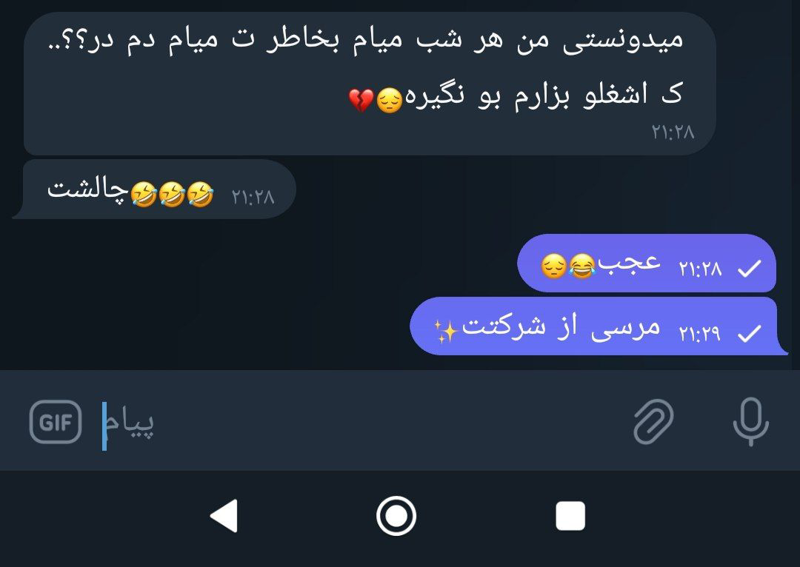
Task: Tap the Android back navigation triangle
Action: pos(224,515)
